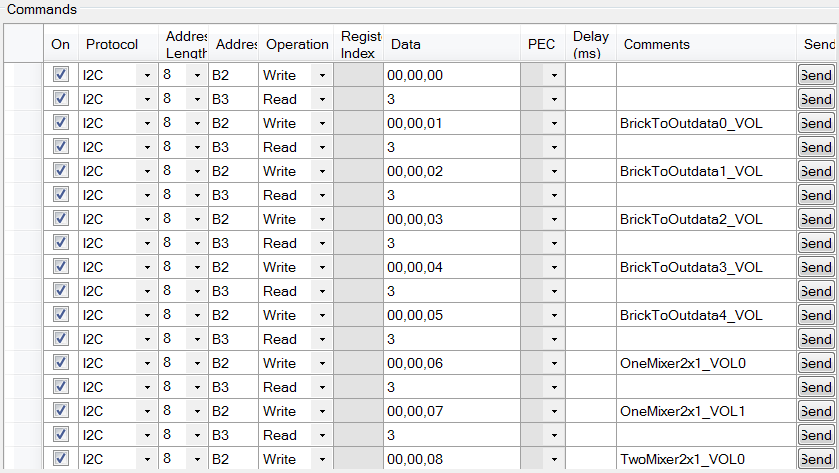Open PEC dropdown in the first row
This screenshot has height=473, width=839.
point(554,75)
